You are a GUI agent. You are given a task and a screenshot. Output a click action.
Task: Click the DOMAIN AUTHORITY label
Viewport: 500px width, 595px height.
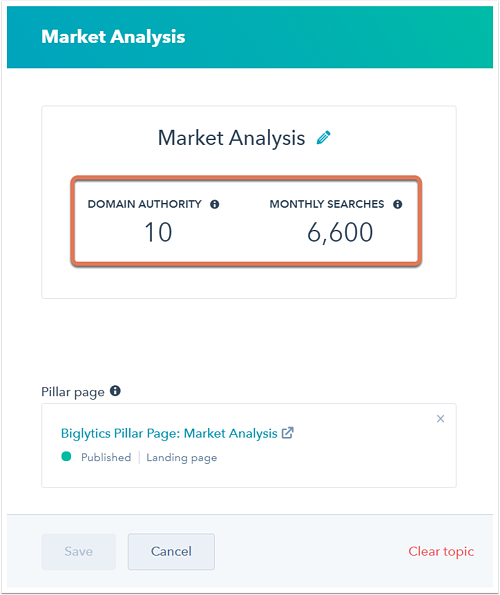coord(145,204)
